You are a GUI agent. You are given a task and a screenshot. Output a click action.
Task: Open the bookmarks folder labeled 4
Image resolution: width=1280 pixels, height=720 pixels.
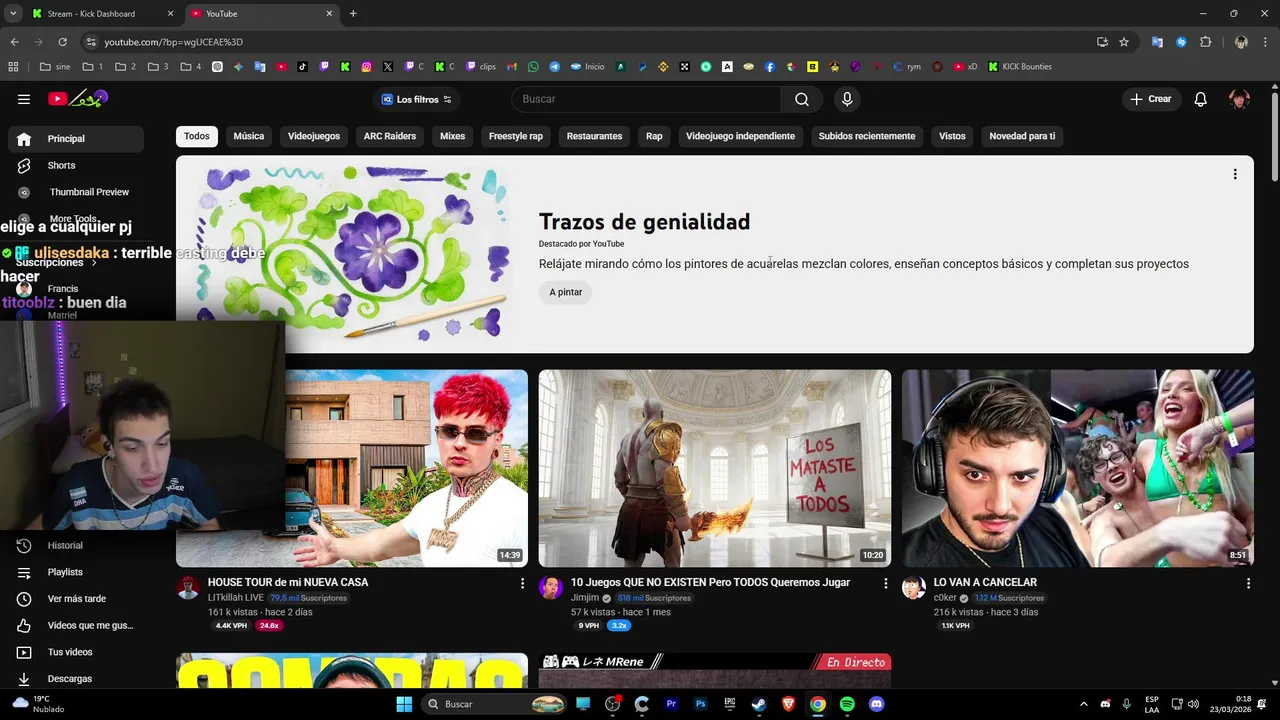coord(190,67)
